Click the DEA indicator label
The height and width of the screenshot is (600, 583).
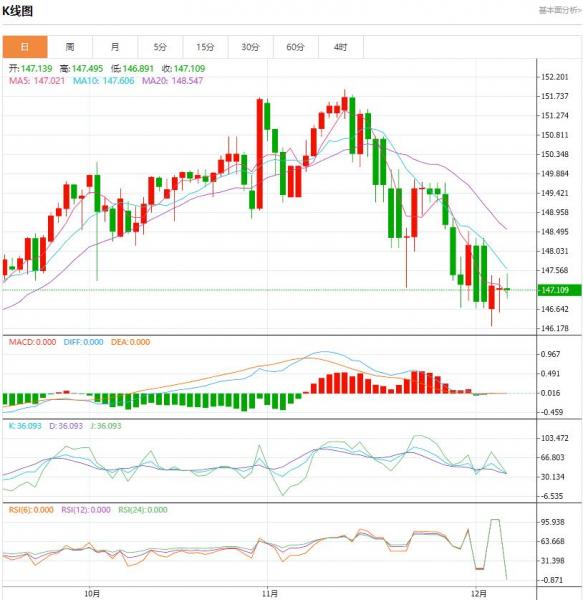pos(130,342)
